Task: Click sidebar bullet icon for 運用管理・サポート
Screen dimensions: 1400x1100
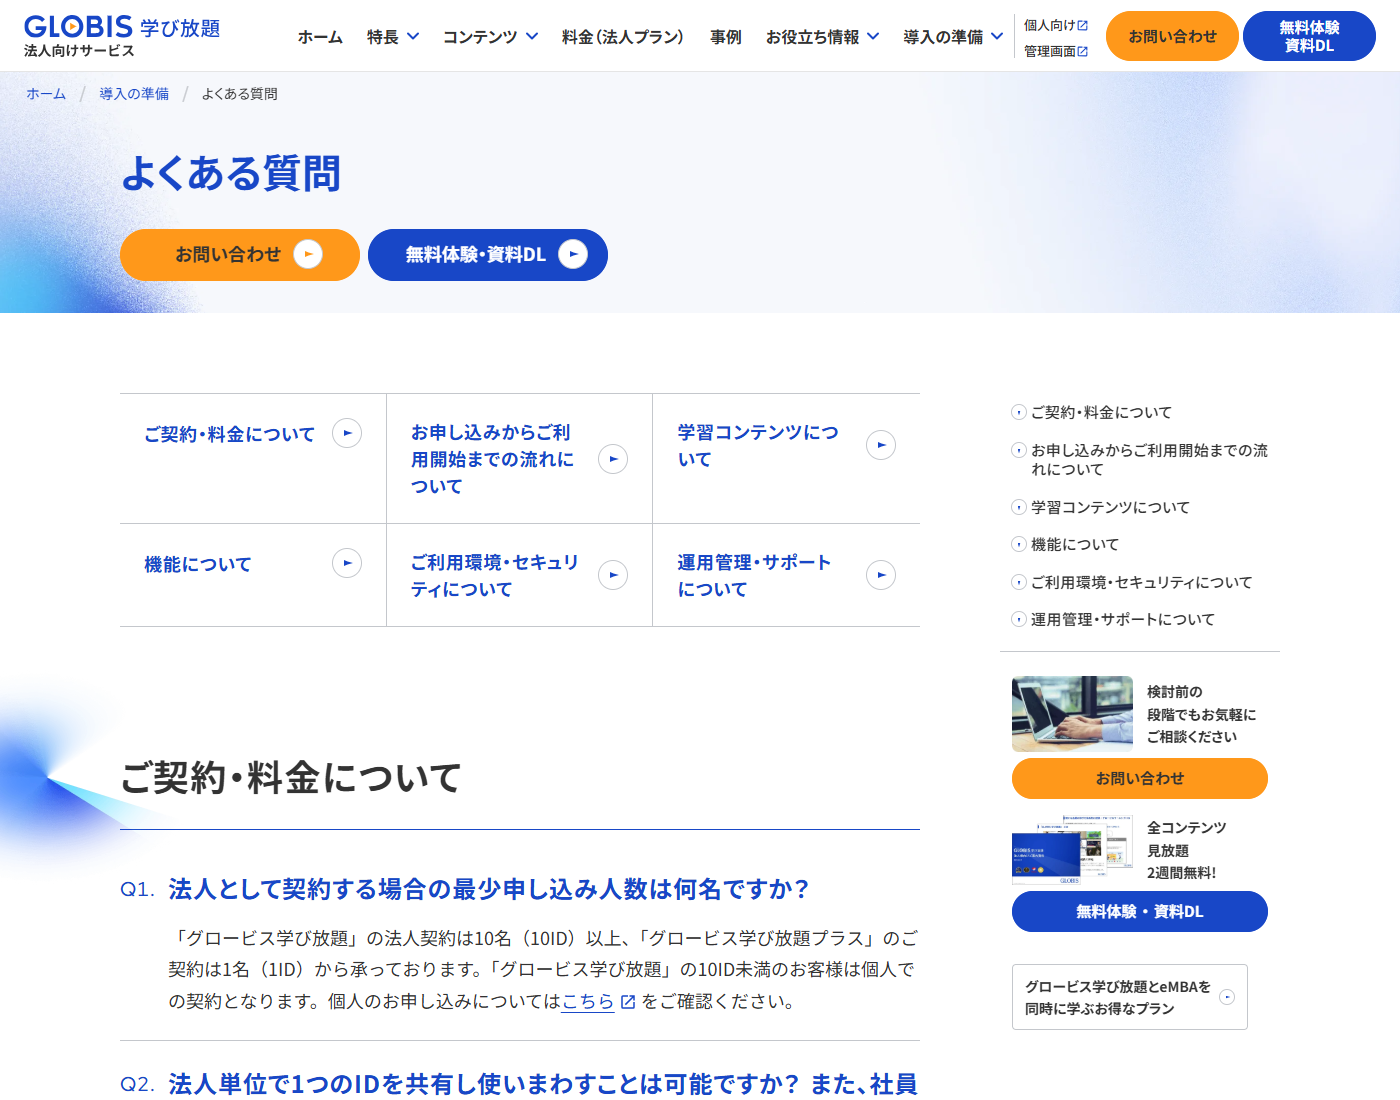Action: (x=1019, y=619)
